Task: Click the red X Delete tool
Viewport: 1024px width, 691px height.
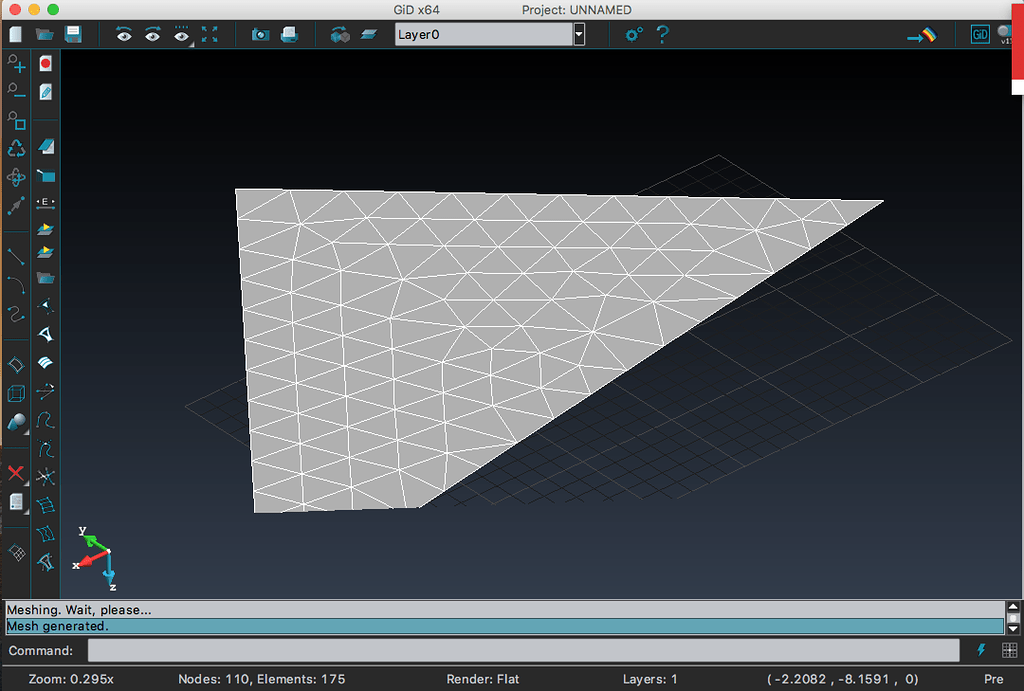Action: [x=16, y=473]
